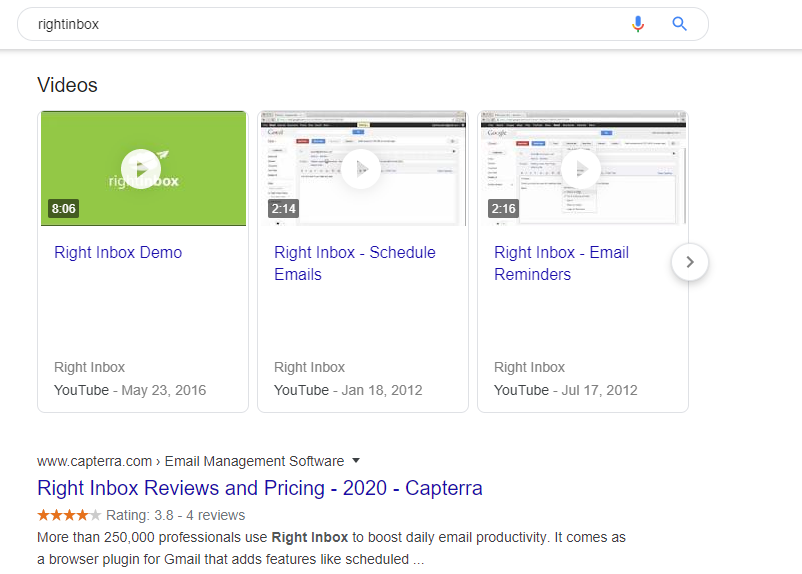The image size is (802, 574).
Task: Click the Capterra result description snippet
Action: [331, 548]
